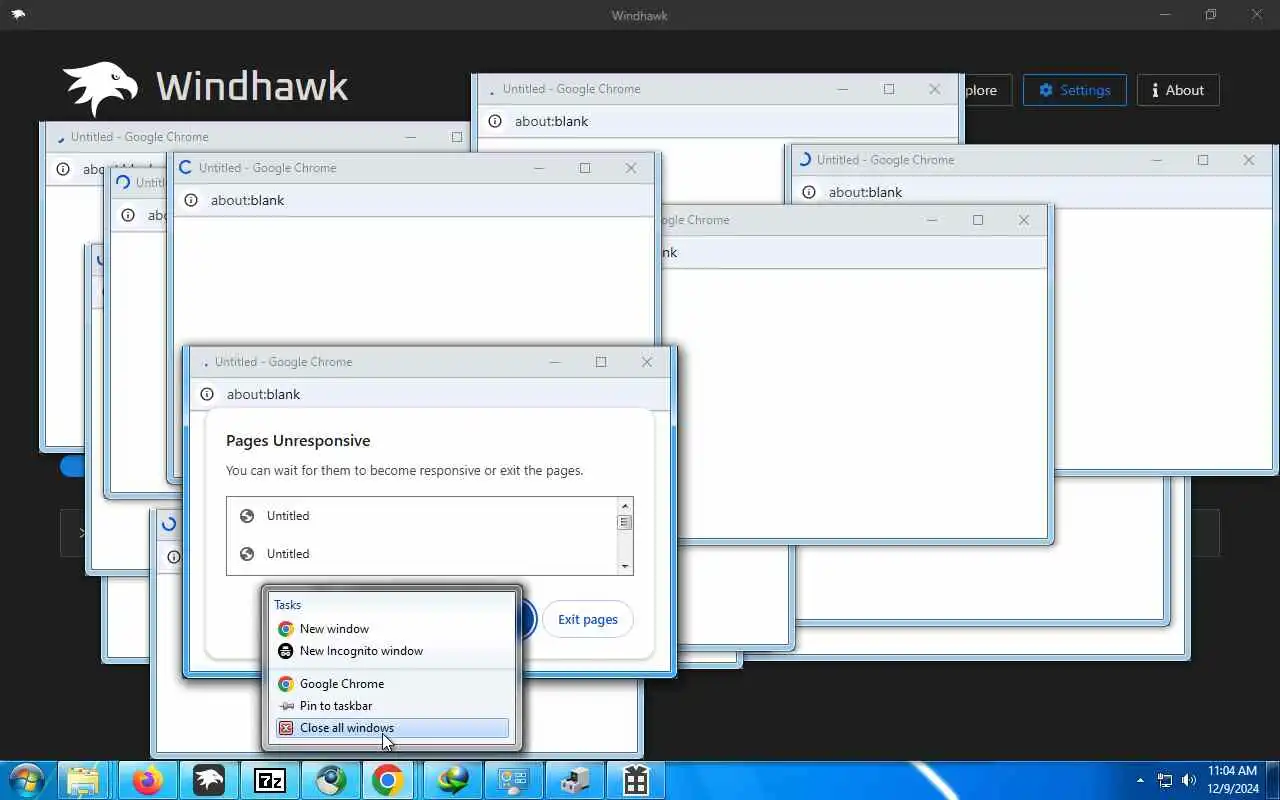Open network status tray icon

point(1165,780)
